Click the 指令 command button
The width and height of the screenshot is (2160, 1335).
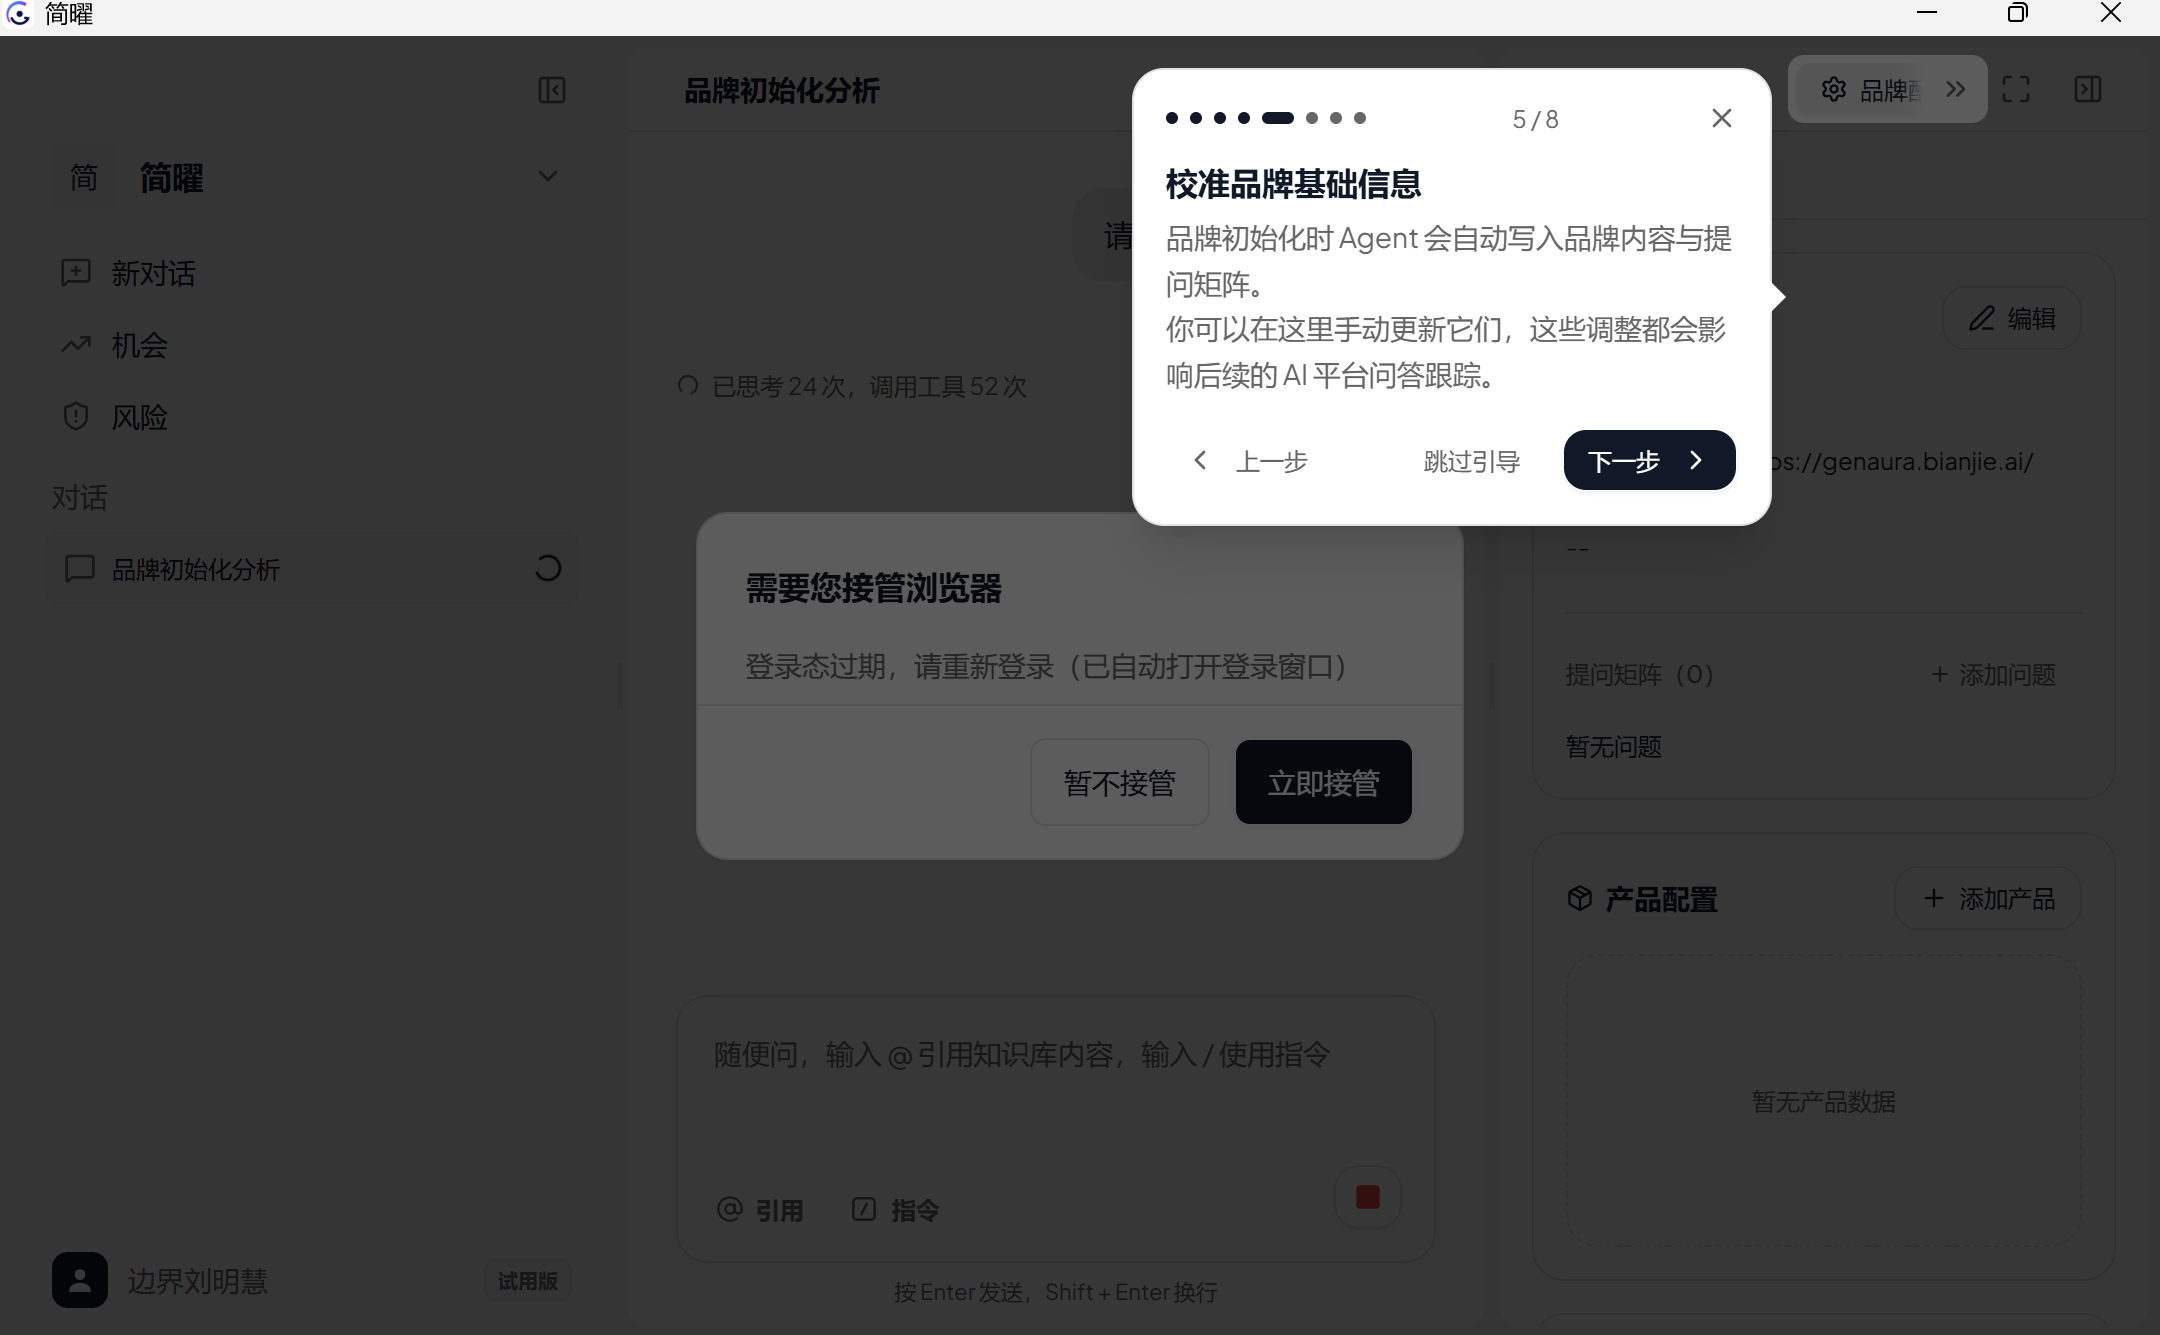click(x=895, y=1210)
